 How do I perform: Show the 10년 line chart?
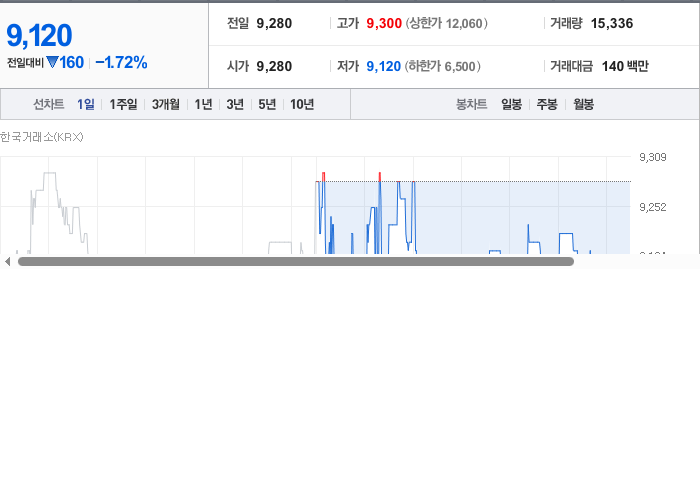(x=302, y=104)
